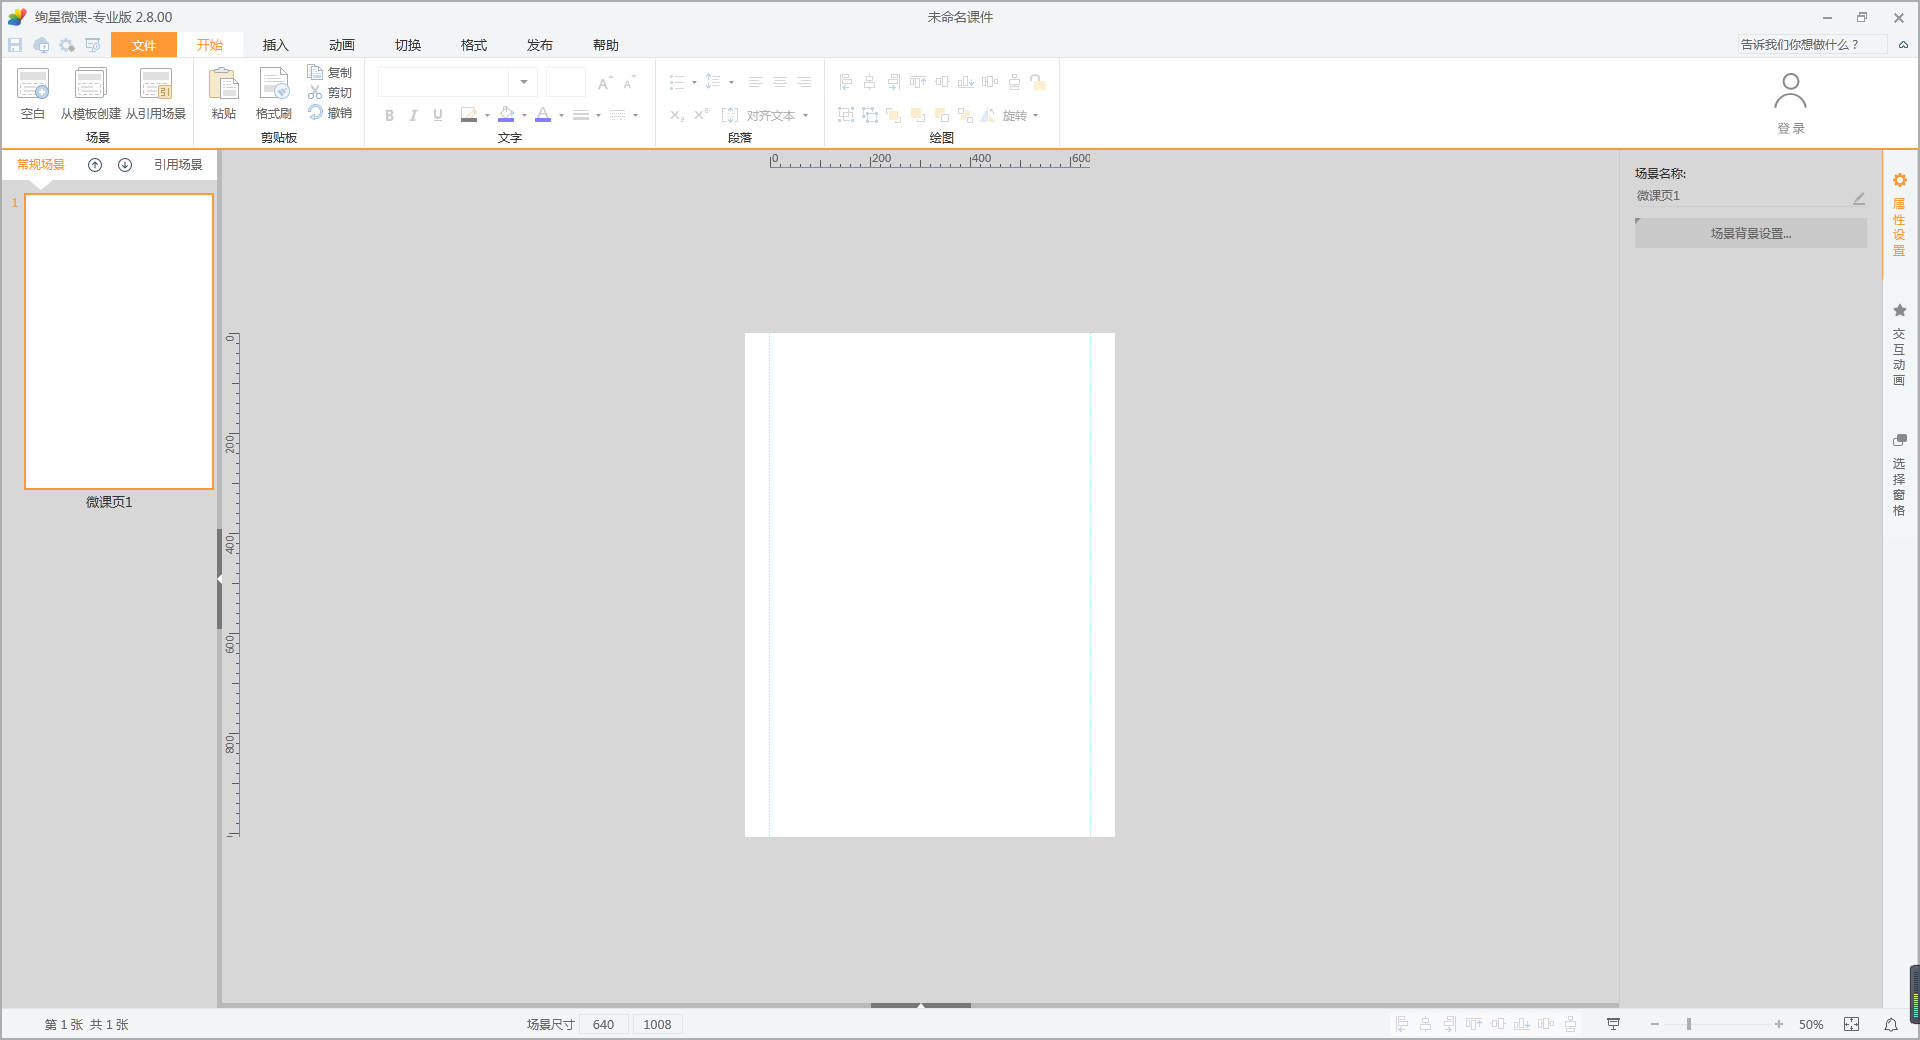Click the zoom slider handle

click(x=1689, y=1024)
